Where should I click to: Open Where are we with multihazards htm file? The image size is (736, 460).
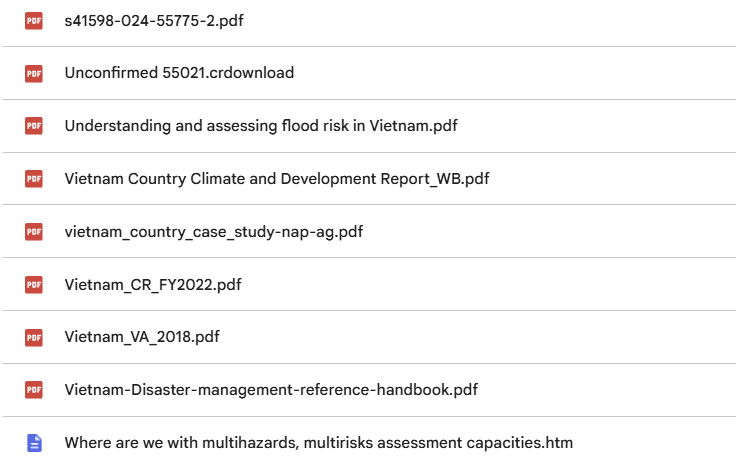319,443
